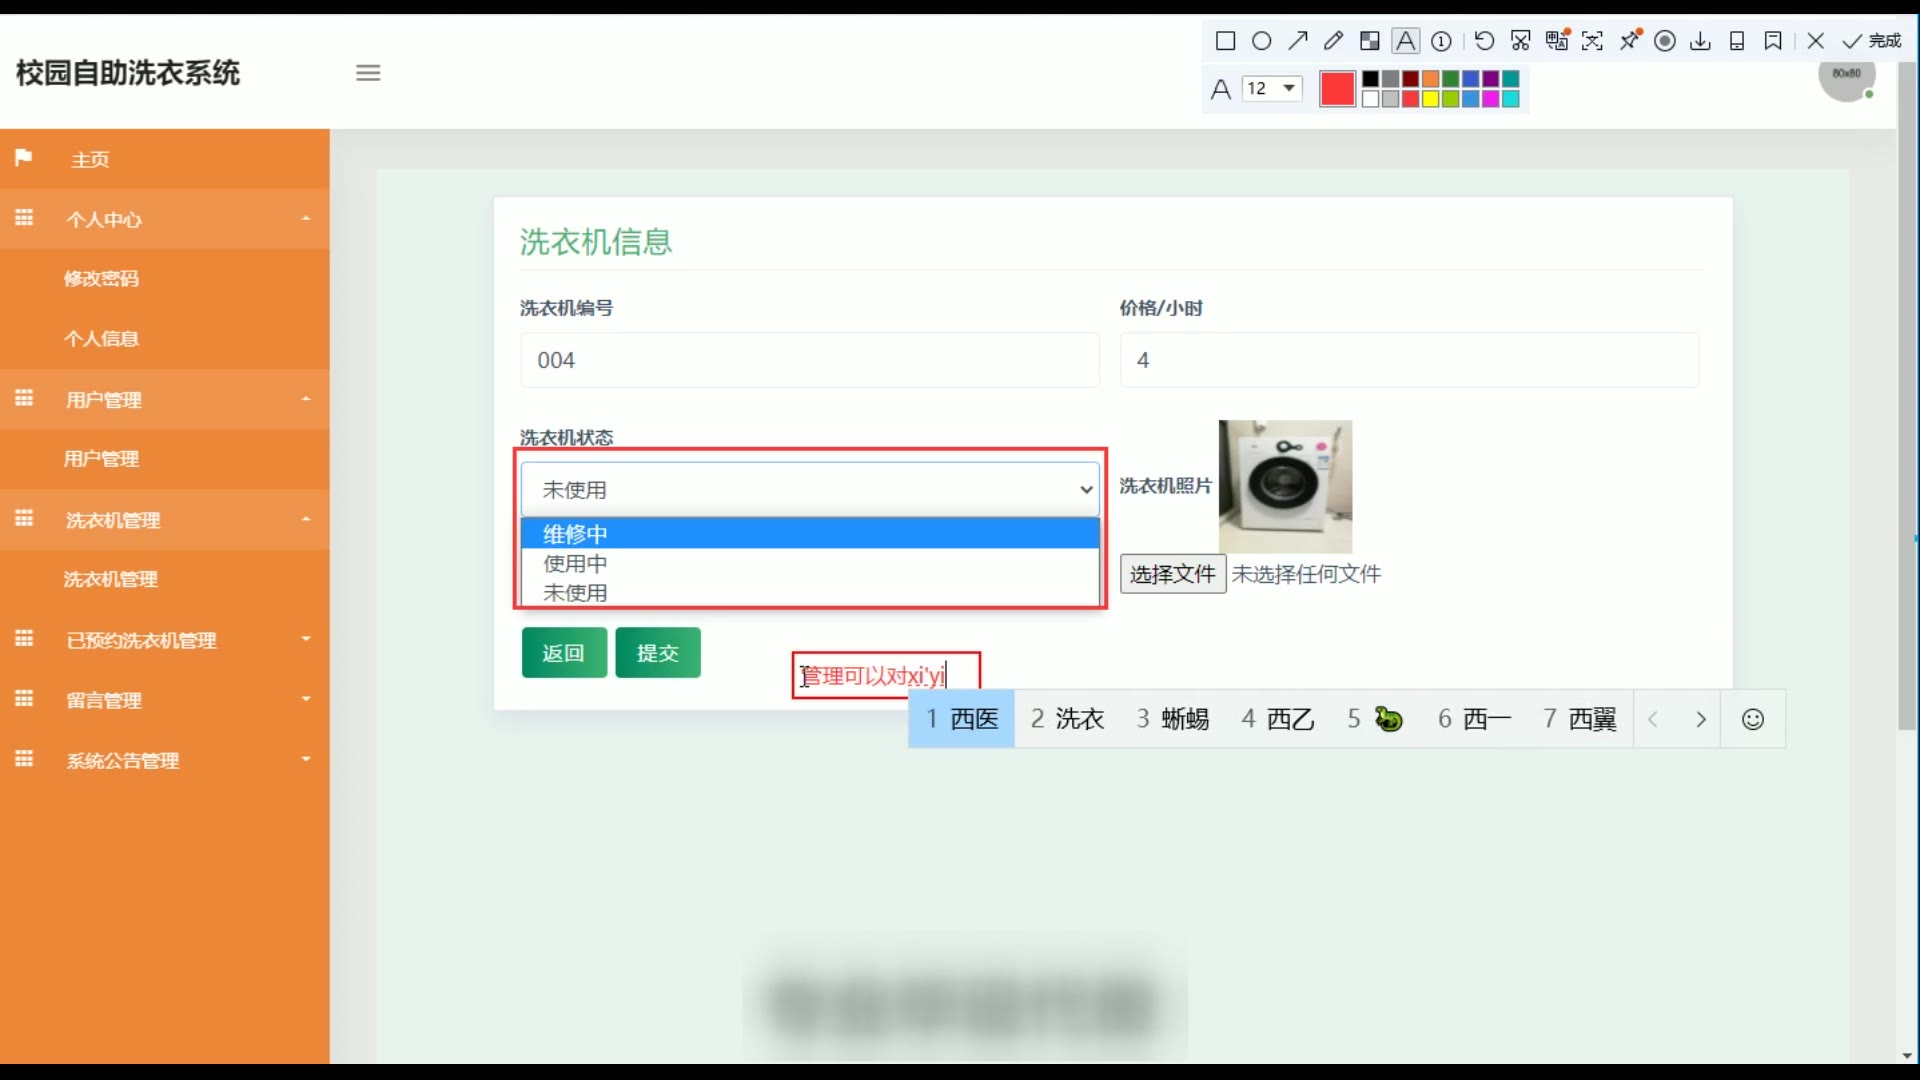This screenshot has width=1920, height=1080.
Task: Pick the yellow color swatch
Action: [x=1430, y=99]
